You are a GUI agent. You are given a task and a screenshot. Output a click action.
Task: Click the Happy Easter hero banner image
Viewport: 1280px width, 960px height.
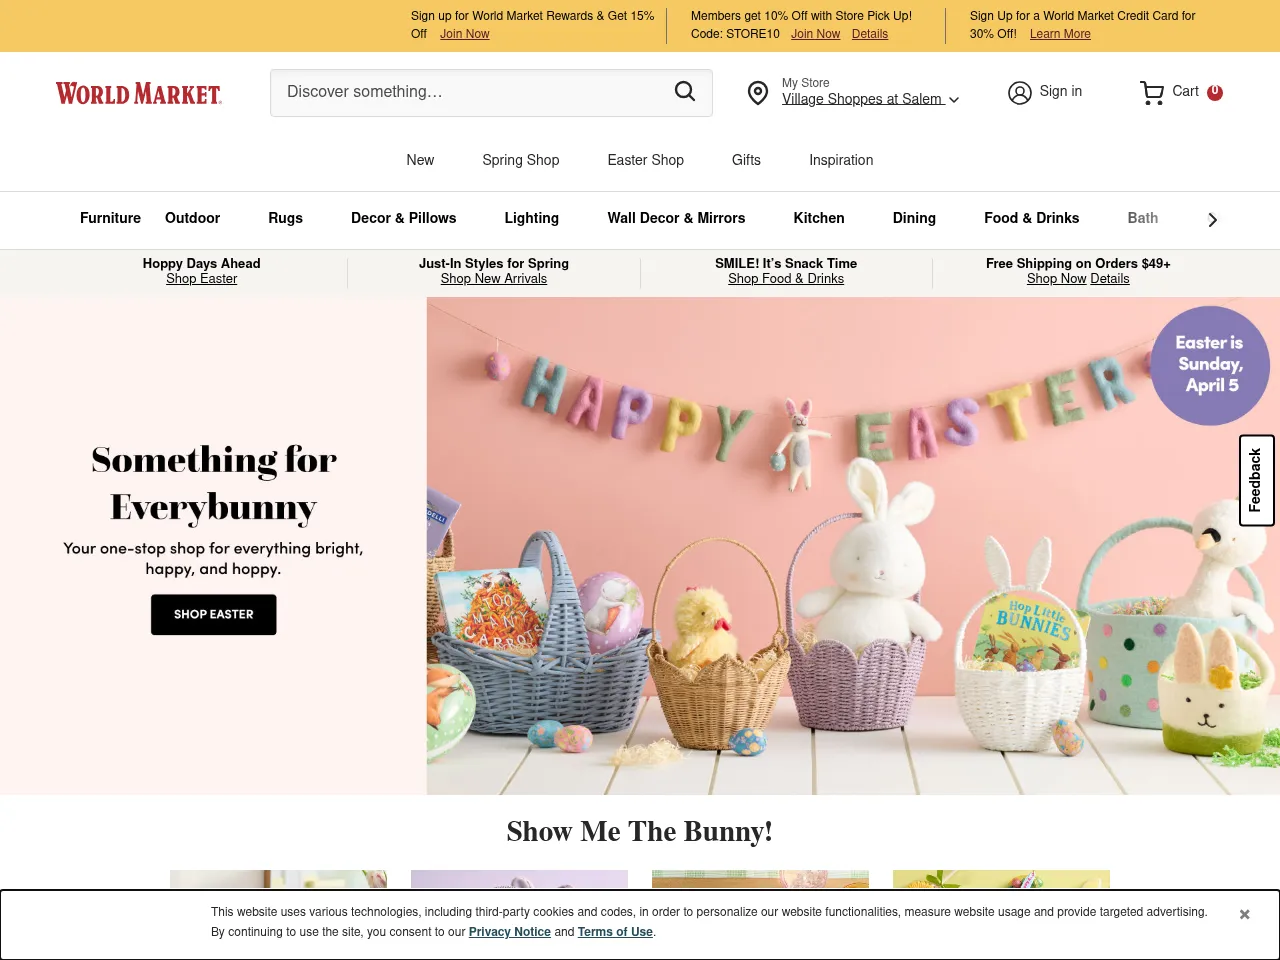[853, 546]
